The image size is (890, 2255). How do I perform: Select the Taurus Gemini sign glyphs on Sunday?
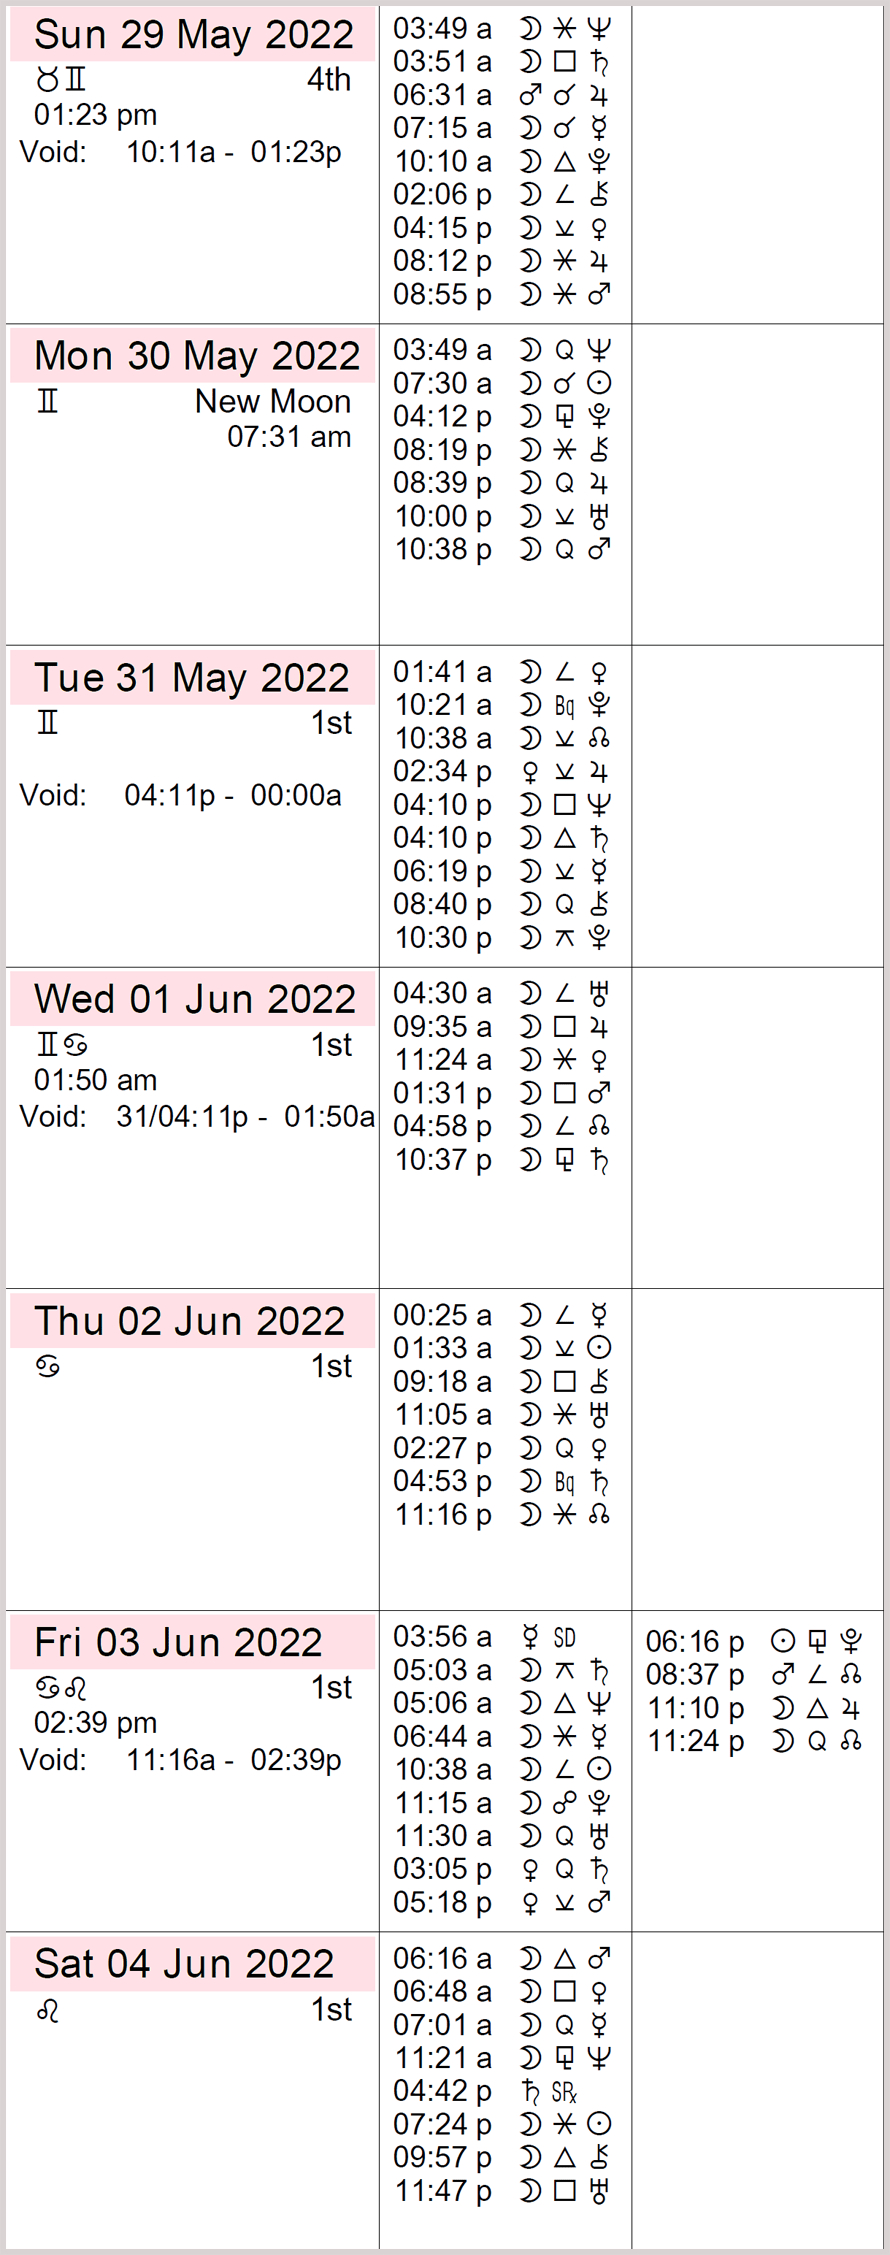[61, 80]
